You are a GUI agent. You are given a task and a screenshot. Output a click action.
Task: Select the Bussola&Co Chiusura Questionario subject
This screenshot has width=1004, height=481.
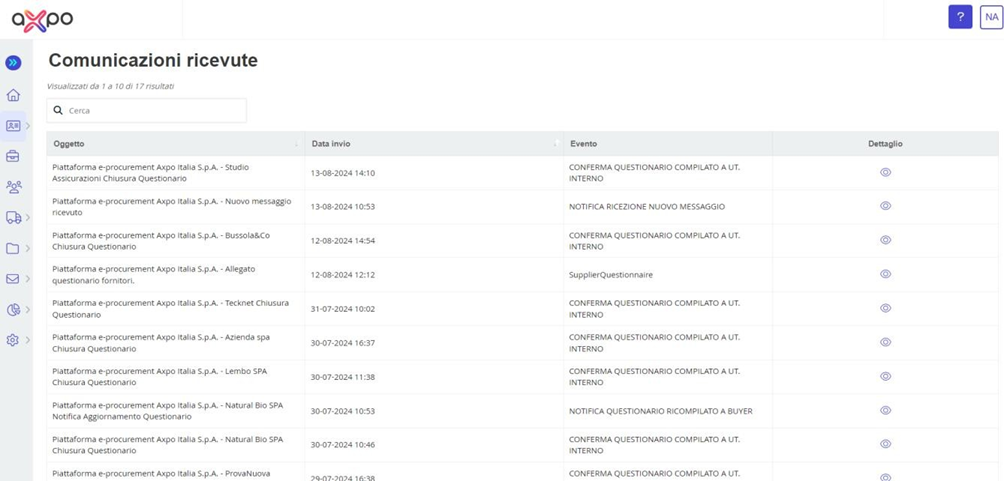(x=161, y=241)
